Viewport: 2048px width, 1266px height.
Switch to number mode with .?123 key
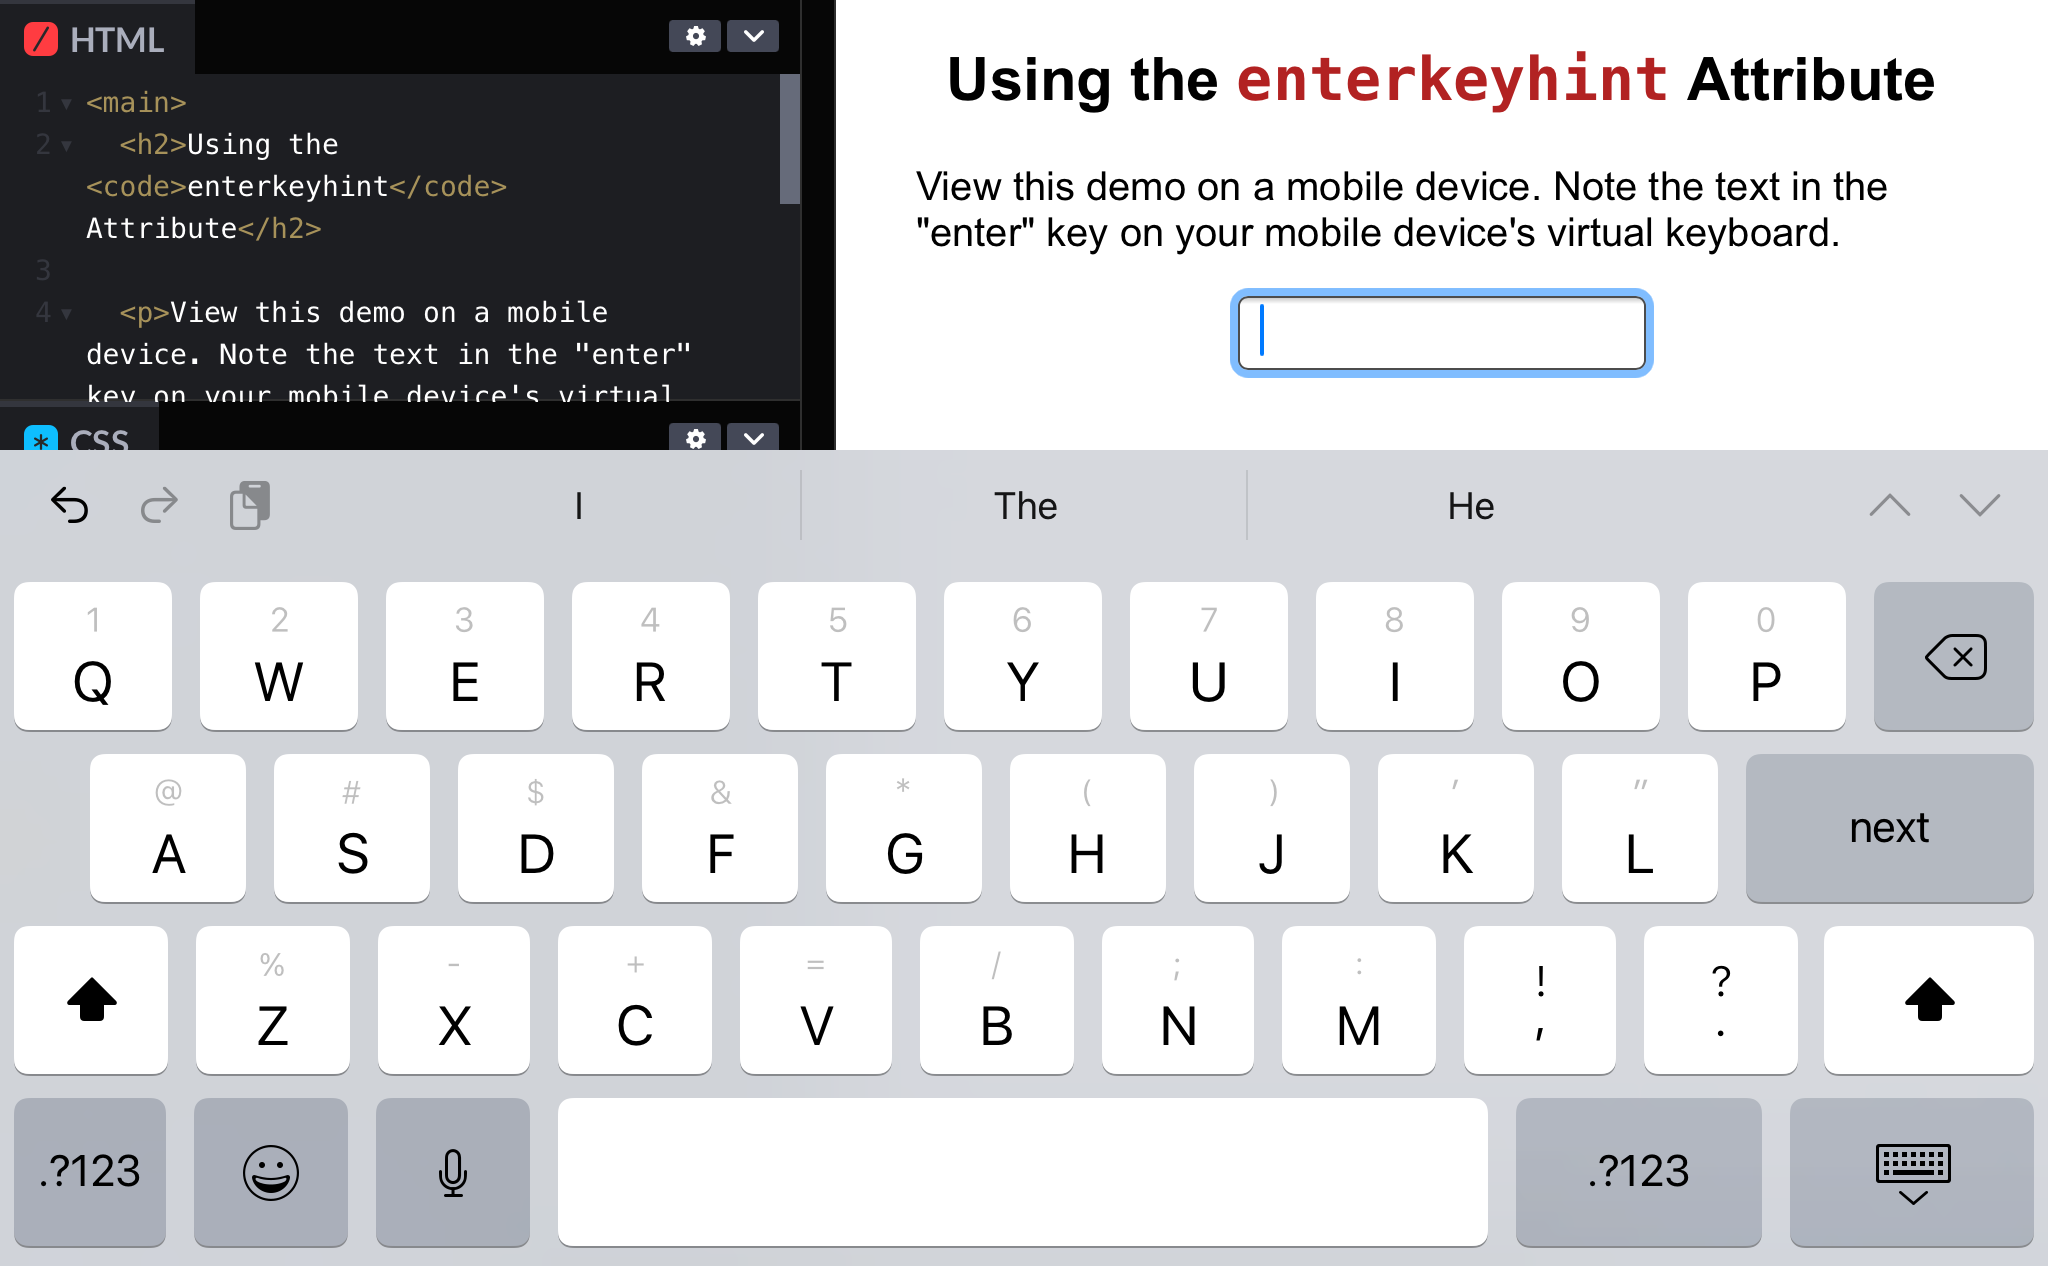coord(89,1172)
